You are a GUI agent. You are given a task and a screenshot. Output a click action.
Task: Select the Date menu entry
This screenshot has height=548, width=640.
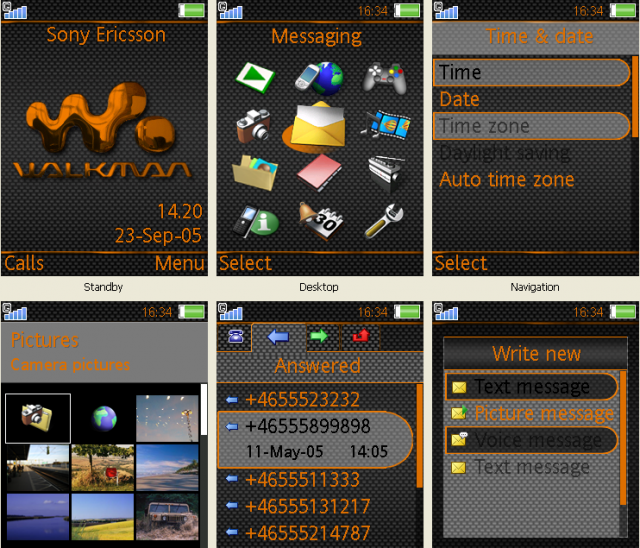pyautogui.click(x=531, y=99)
